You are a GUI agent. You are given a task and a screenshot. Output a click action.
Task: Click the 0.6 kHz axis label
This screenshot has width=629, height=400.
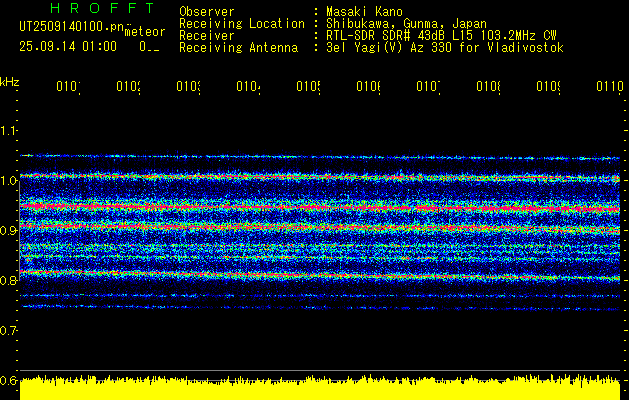point(9,380)
